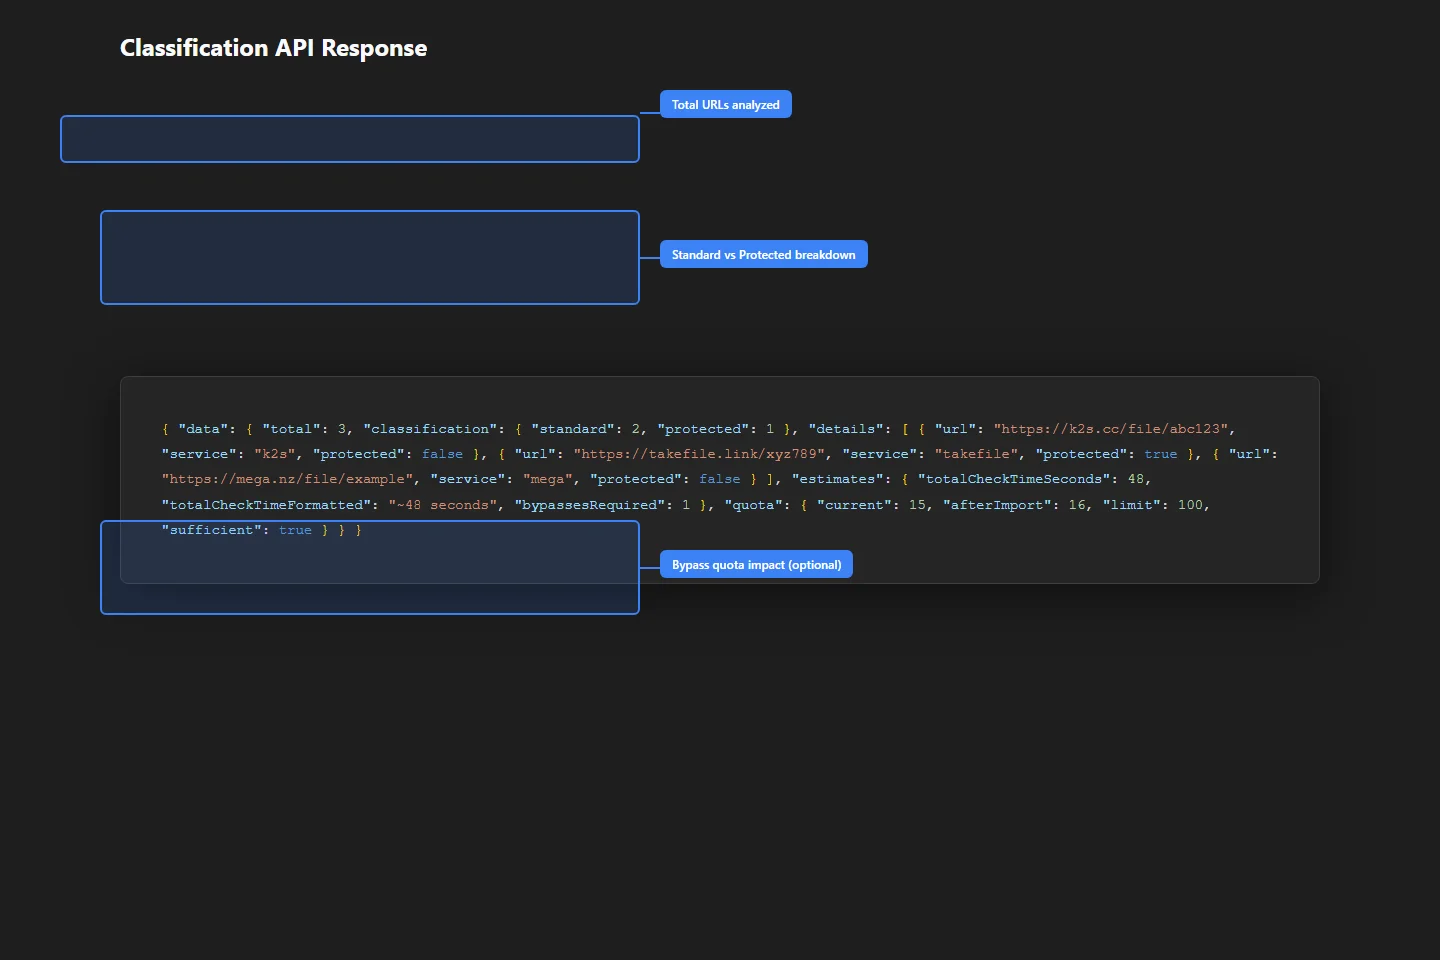
Task: Click the "totalCheckTimeSeconds" key in JSON
Action: click(x=1013, y=479)
